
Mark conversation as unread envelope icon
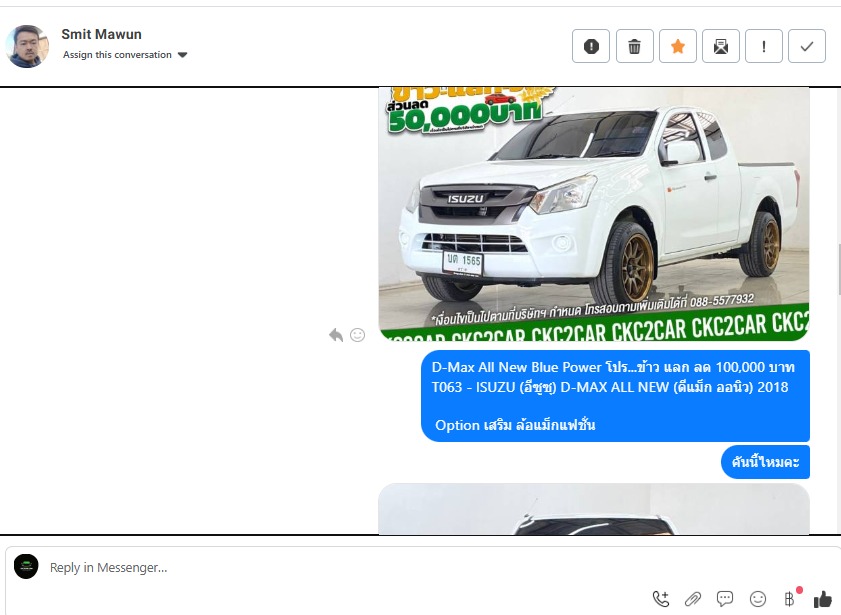720,46
